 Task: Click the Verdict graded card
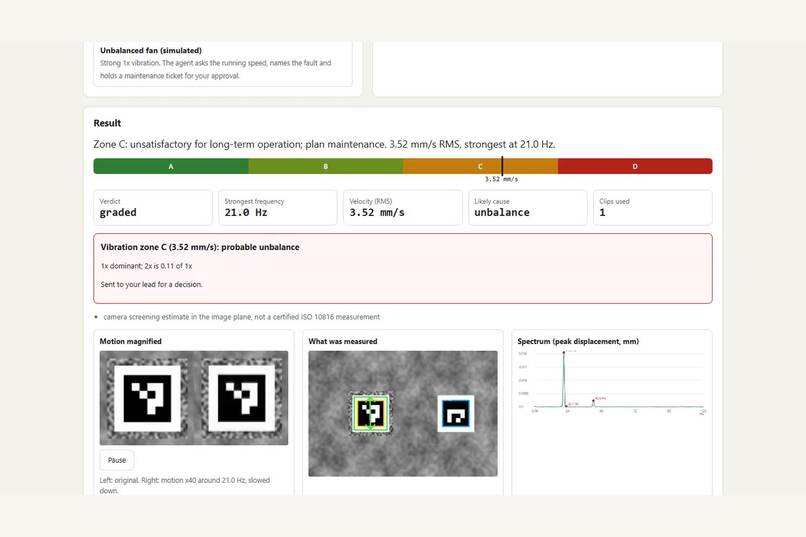point(153,208)
